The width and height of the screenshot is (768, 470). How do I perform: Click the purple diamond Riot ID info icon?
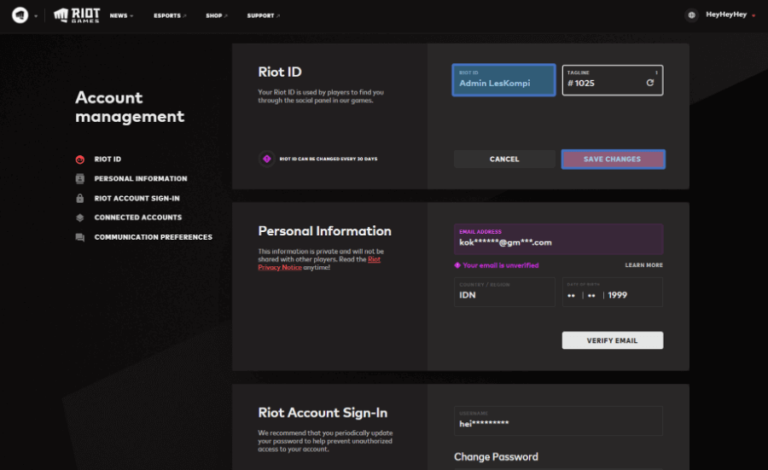[267, 159]
